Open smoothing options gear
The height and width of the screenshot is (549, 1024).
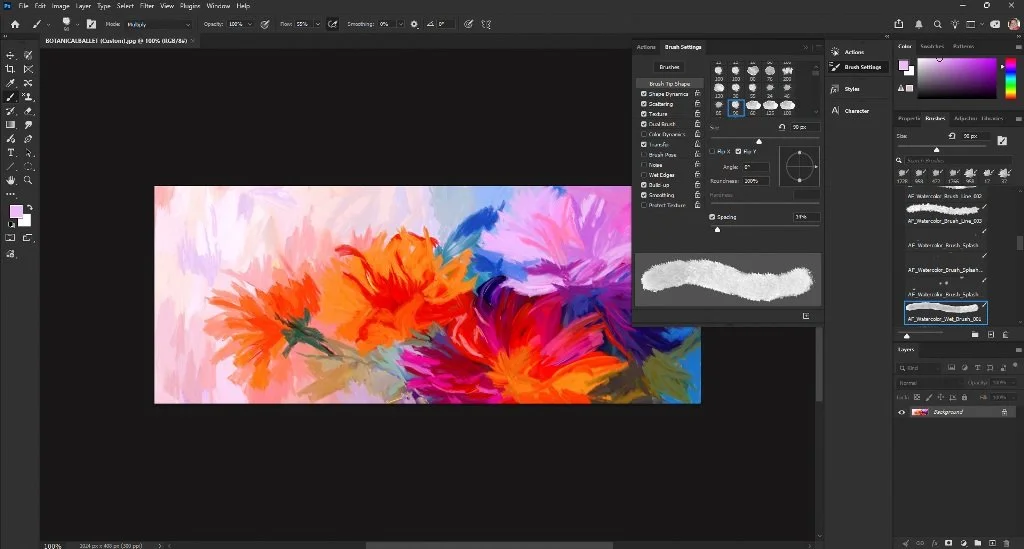414,24
